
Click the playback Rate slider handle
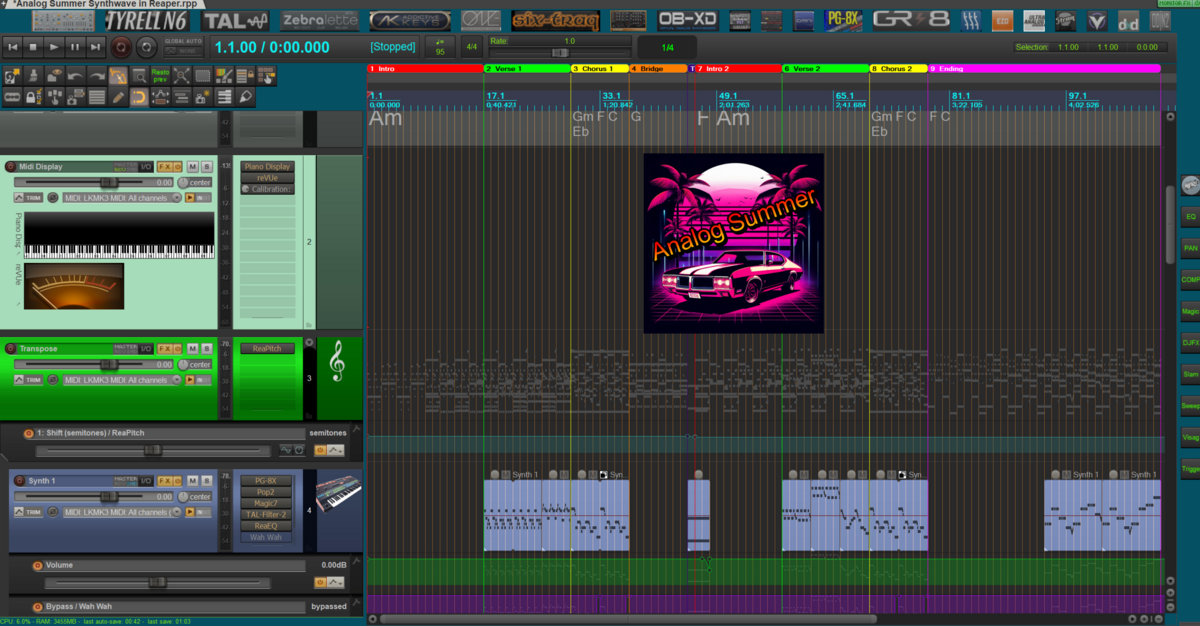point(559,52)
